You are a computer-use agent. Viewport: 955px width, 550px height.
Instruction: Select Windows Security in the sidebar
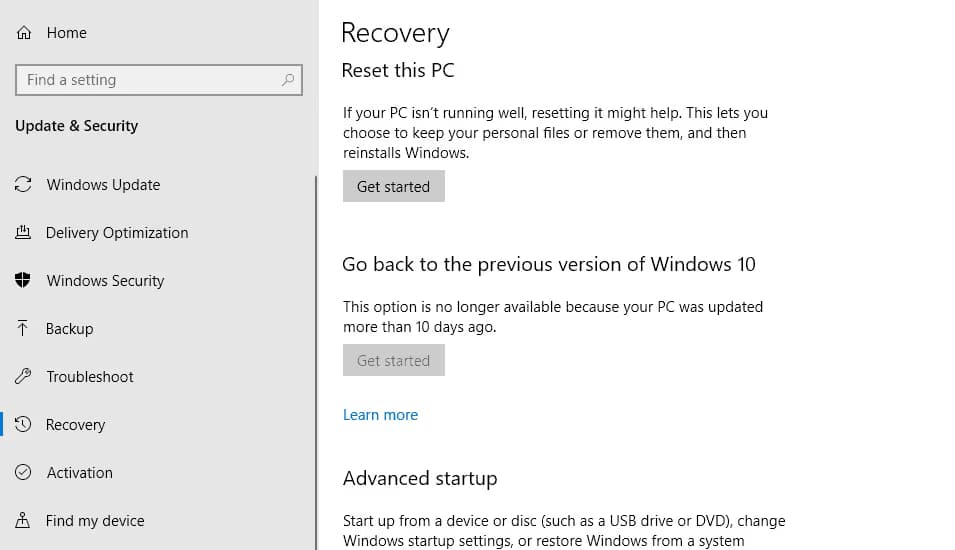[x=105, y=281]
